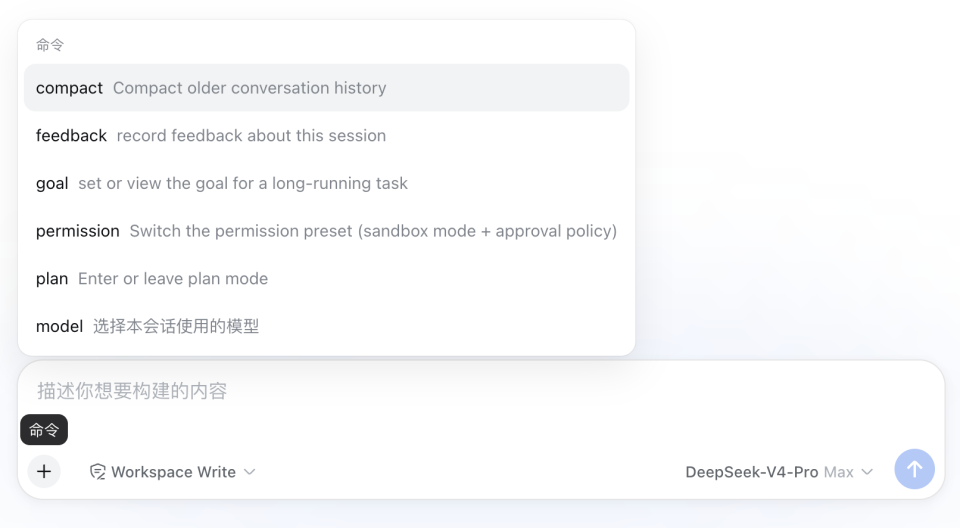This screenshot has height=528, width=960.
Task: Click the 命令 header label in list
Action: click(50, 45)
